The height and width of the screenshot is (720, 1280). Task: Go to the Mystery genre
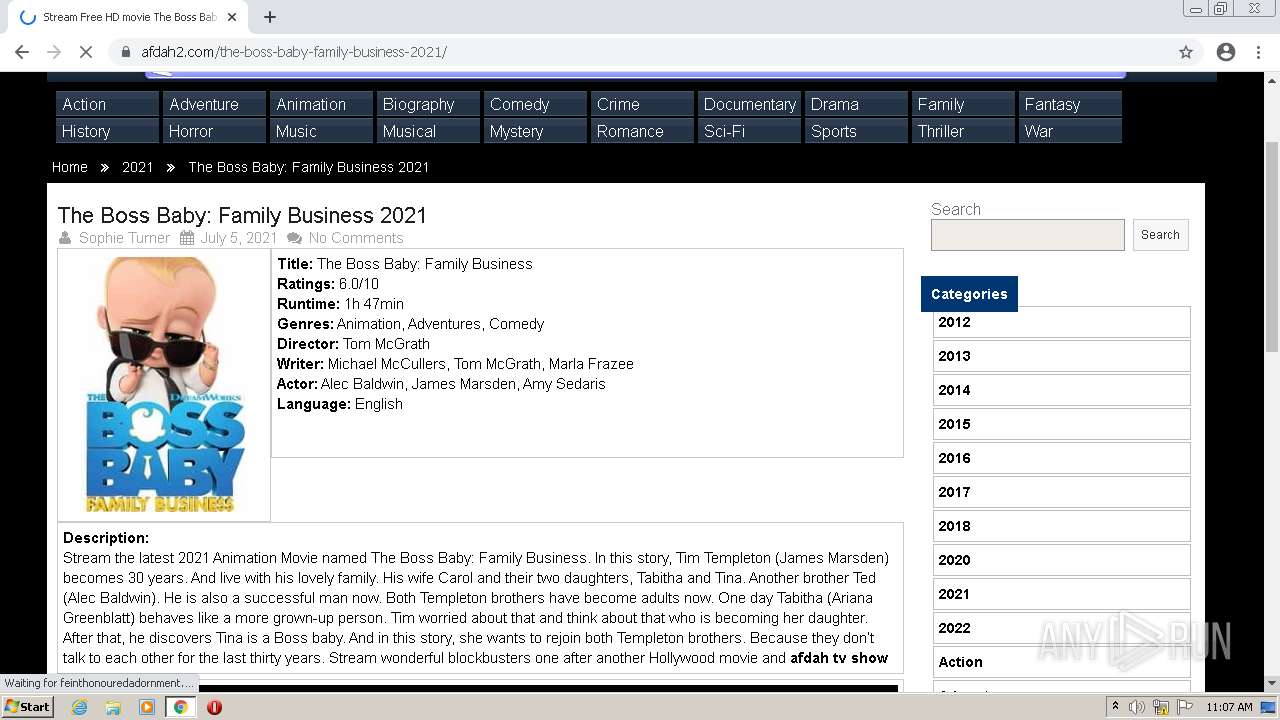pos(535,131)
